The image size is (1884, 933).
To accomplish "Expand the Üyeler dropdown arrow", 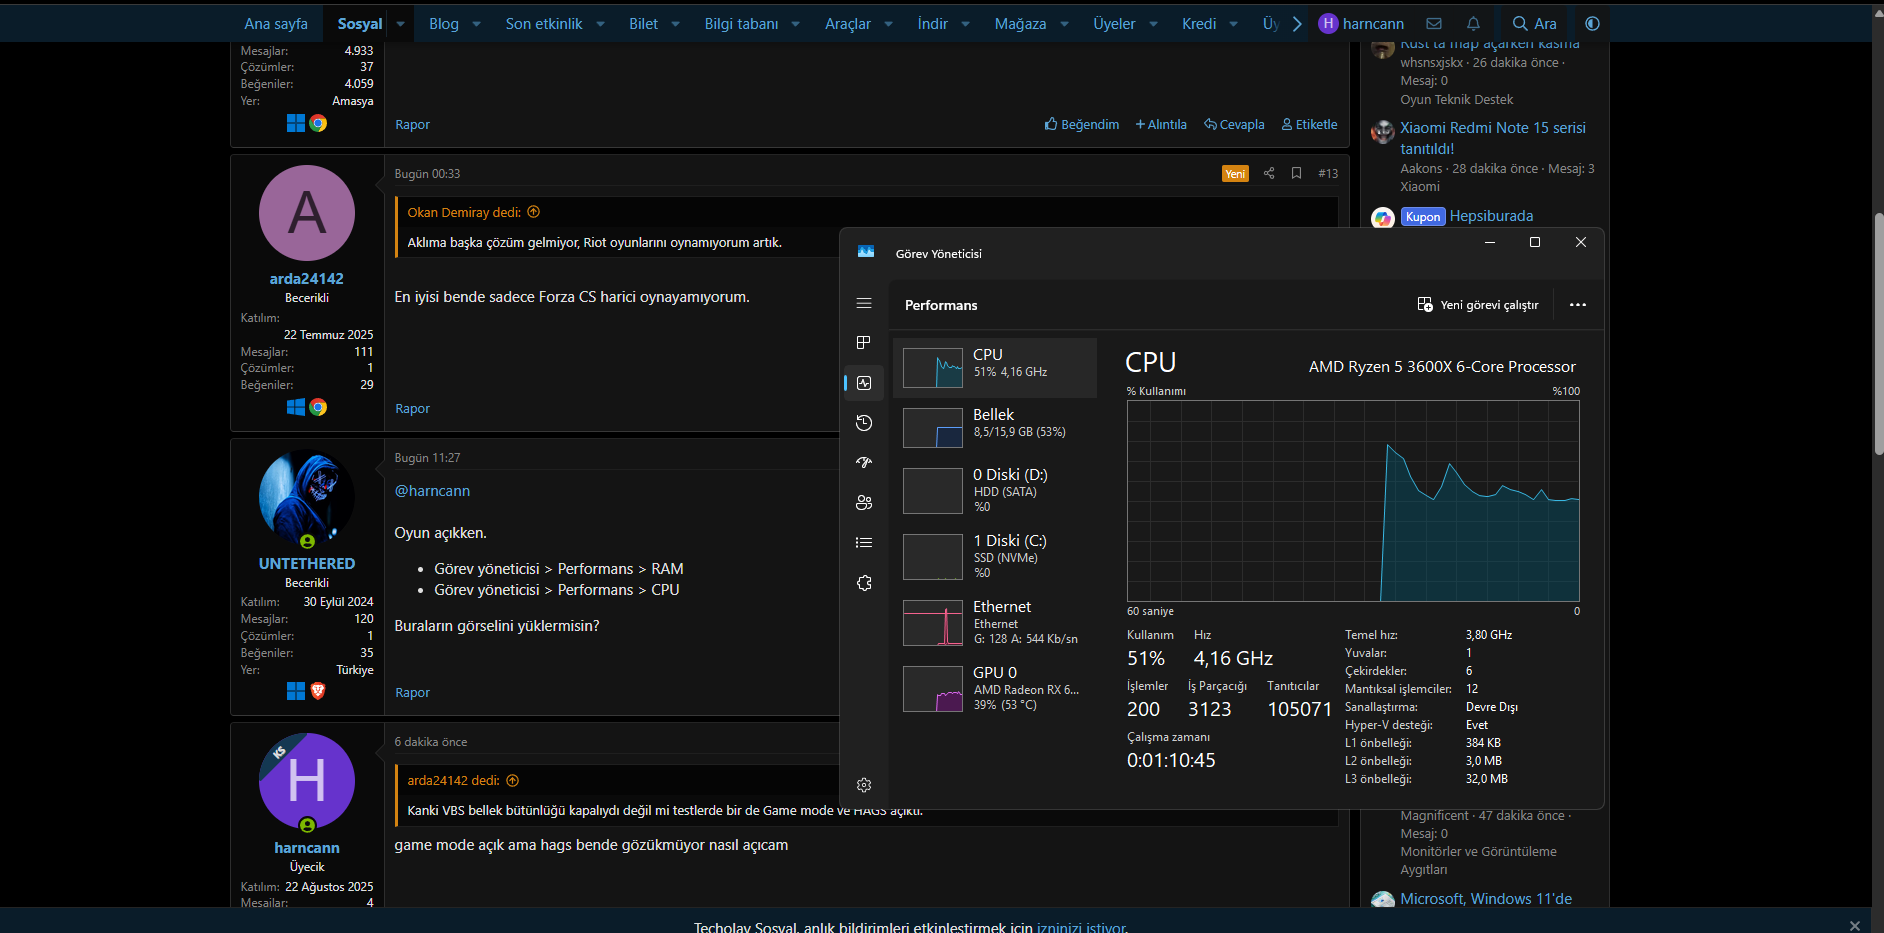I will coord(1153,23).
